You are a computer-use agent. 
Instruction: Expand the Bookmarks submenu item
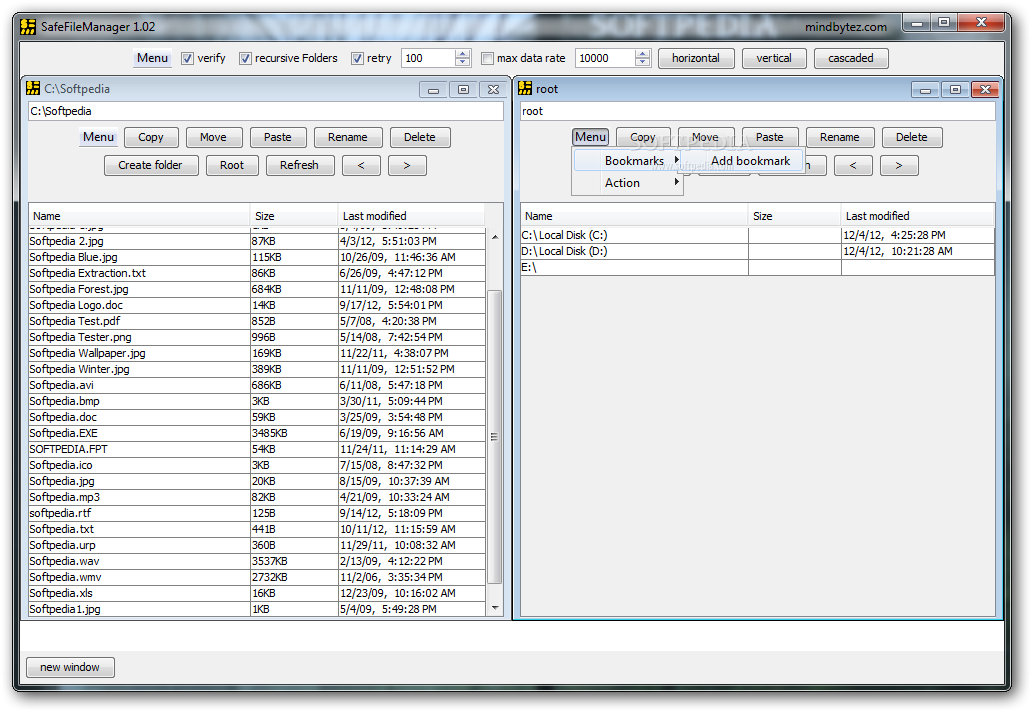click(x=627, y=161)
